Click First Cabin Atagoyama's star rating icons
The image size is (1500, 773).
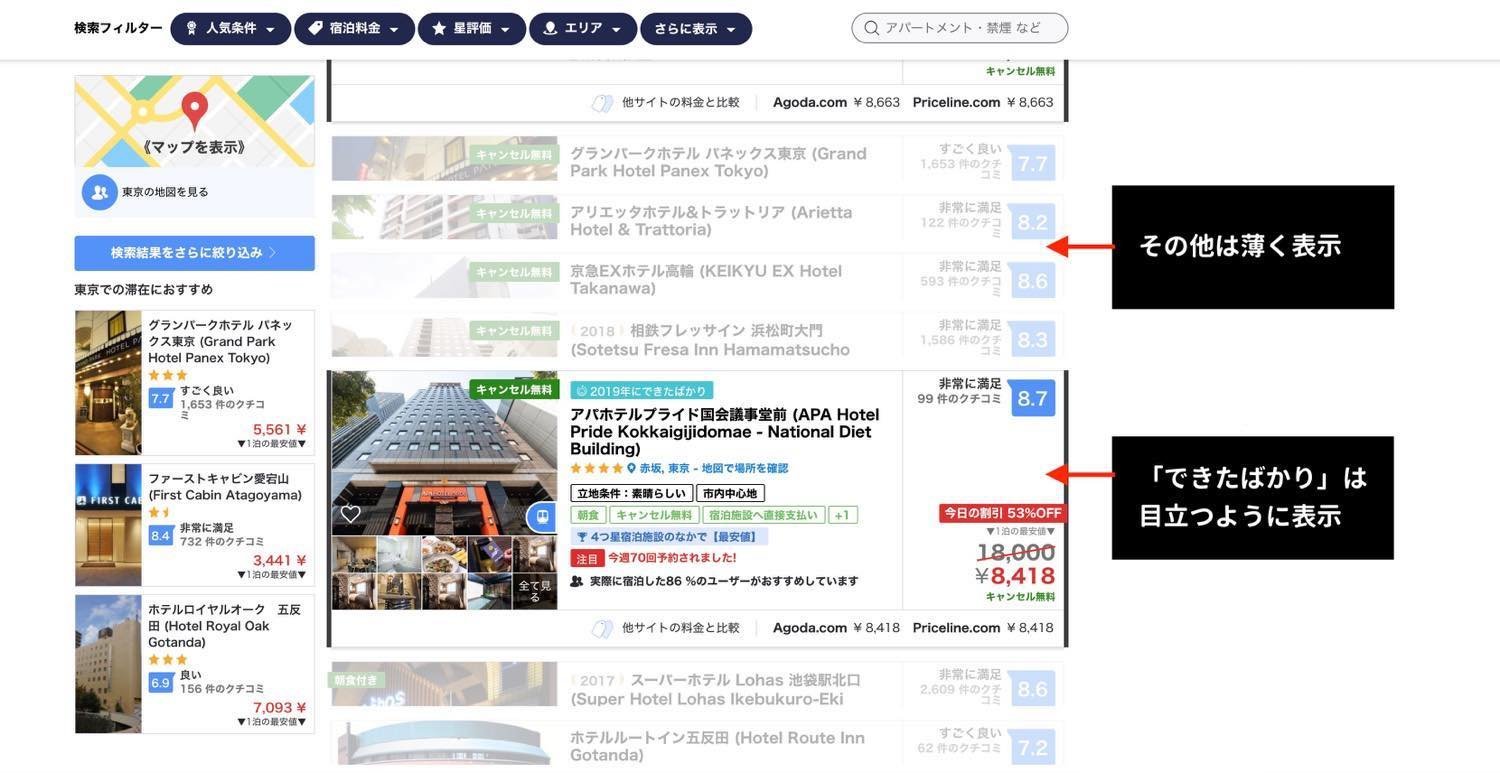(x=159, y=513)
